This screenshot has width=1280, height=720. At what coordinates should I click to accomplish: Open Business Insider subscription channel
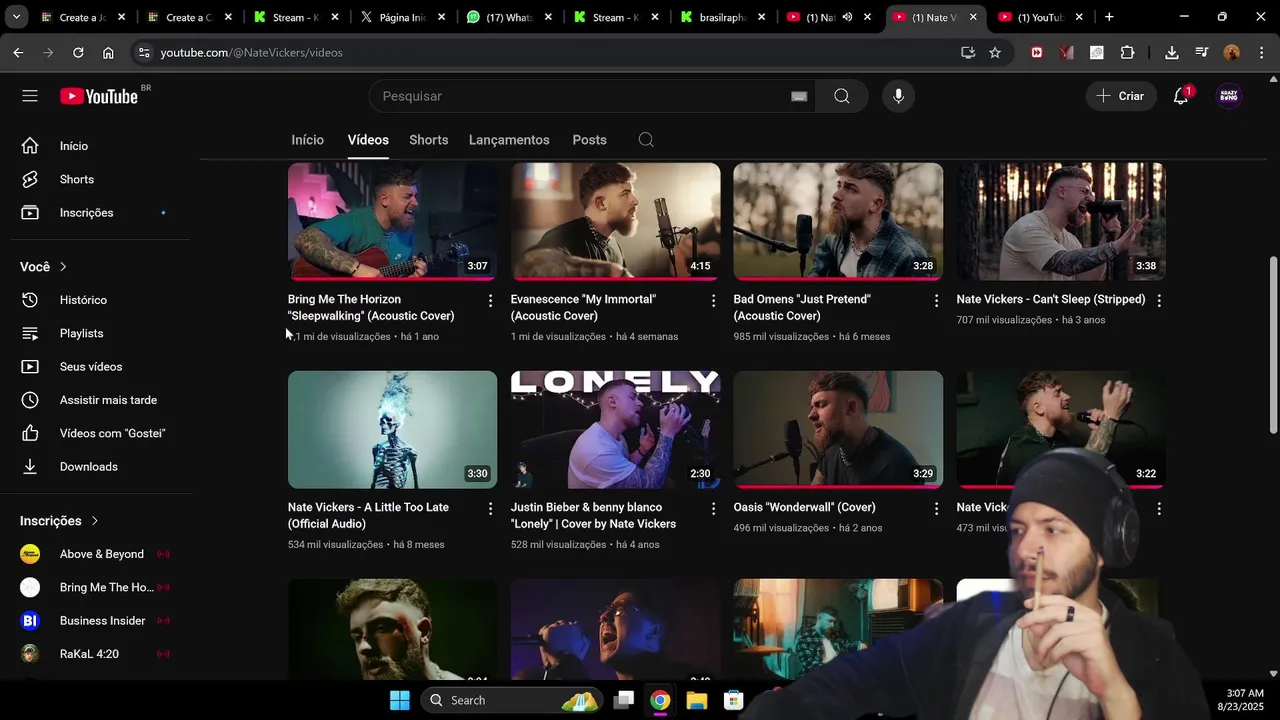point(100,620)
